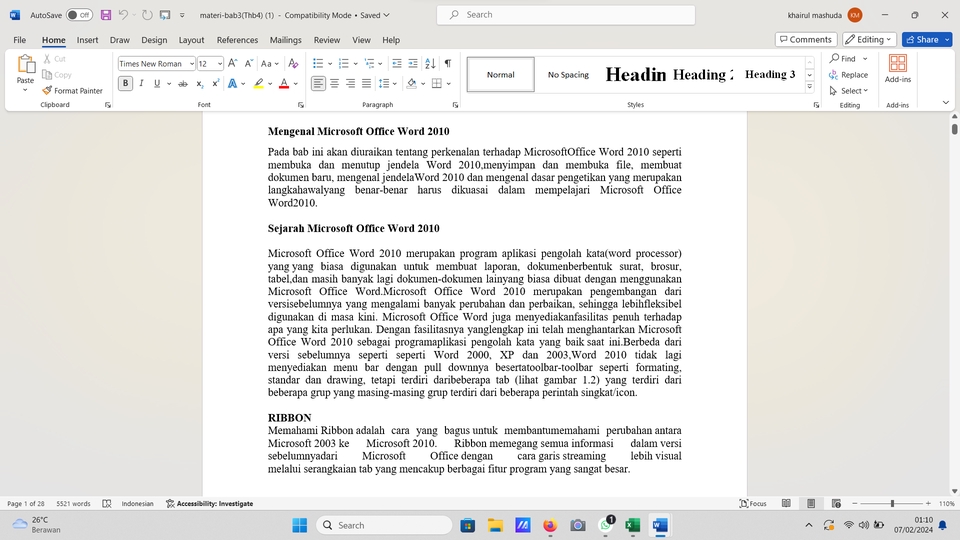
Task: Apply Normal style
Action: point(501,75)
